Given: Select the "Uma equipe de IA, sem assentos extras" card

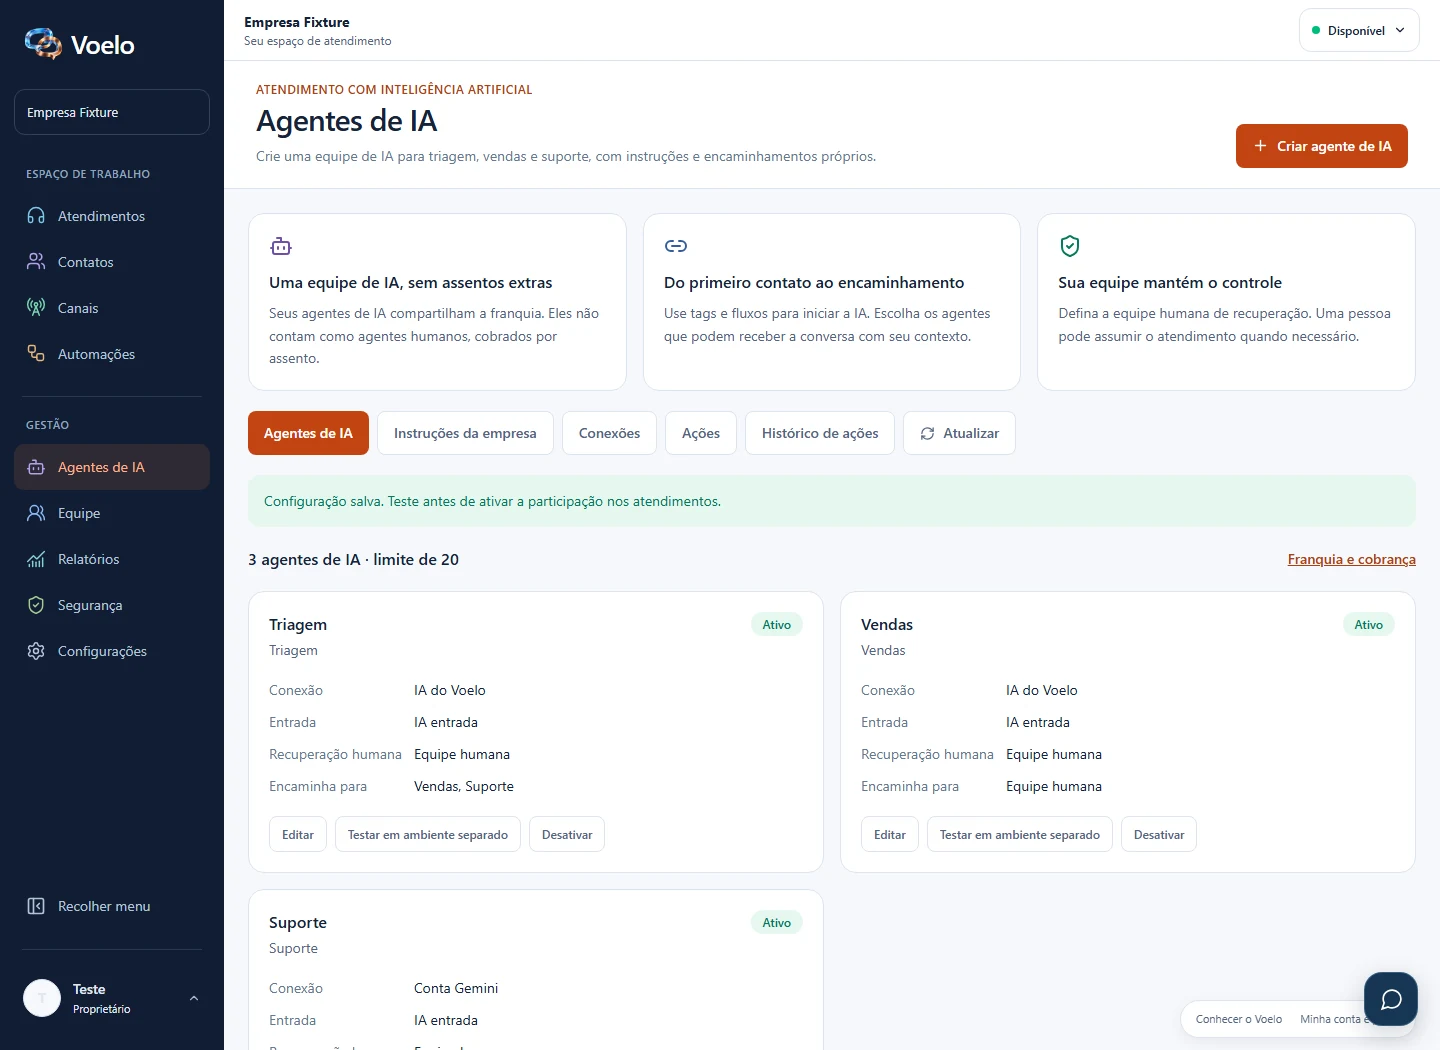Looking at the screenshot, I should (x=437, y=301).
